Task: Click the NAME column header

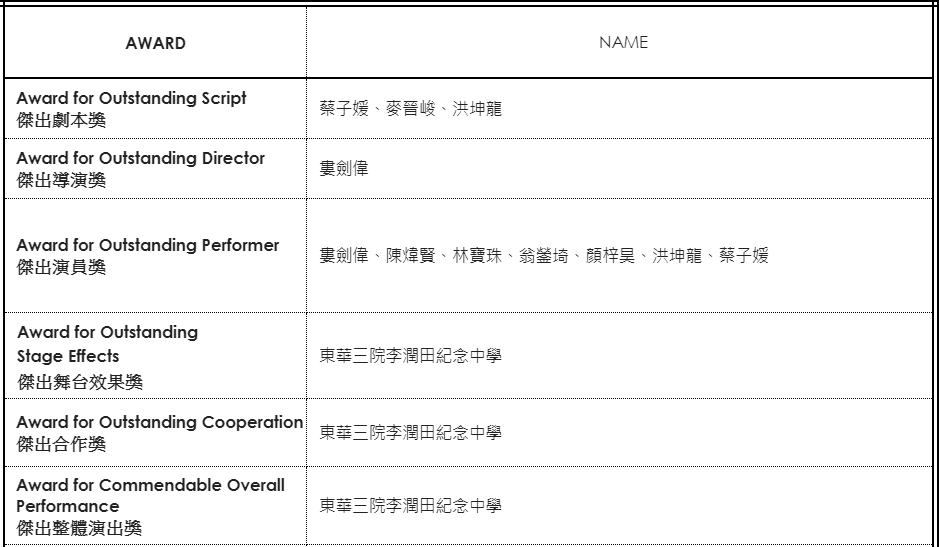Action: coord(623,43)
